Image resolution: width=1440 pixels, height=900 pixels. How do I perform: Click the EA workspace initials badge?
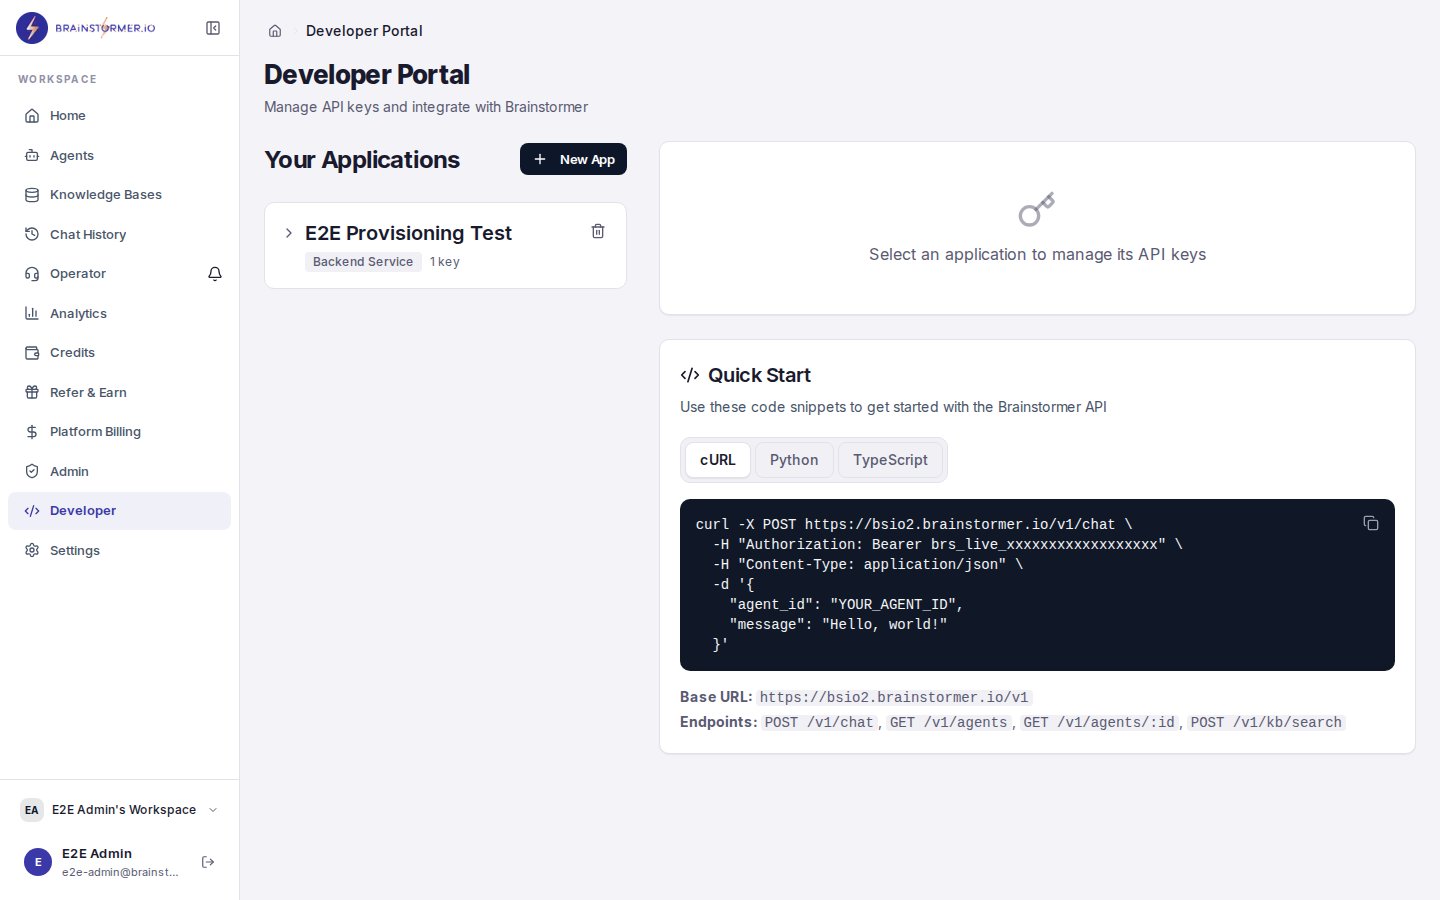pos(32,810)
